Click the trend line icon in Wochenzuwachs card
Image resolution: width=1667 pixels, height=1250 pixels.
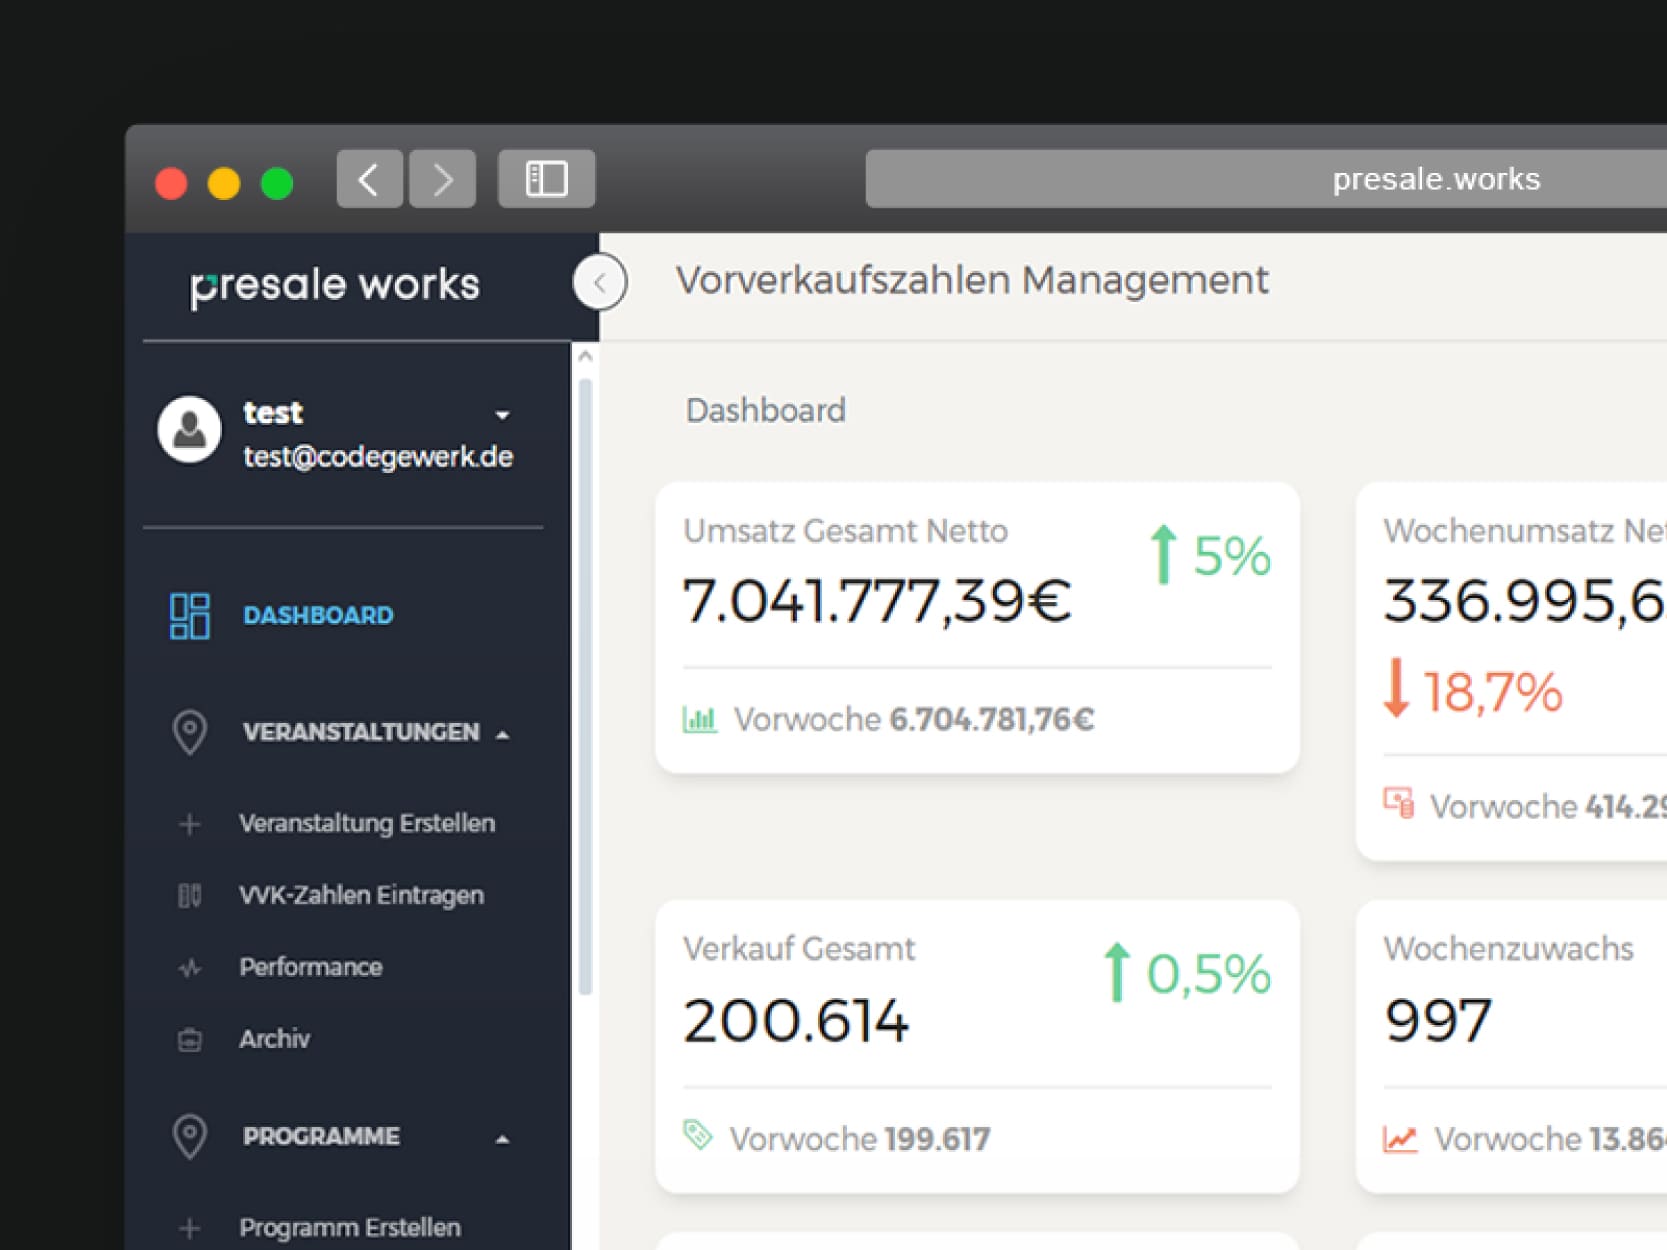[1400, 1138]
